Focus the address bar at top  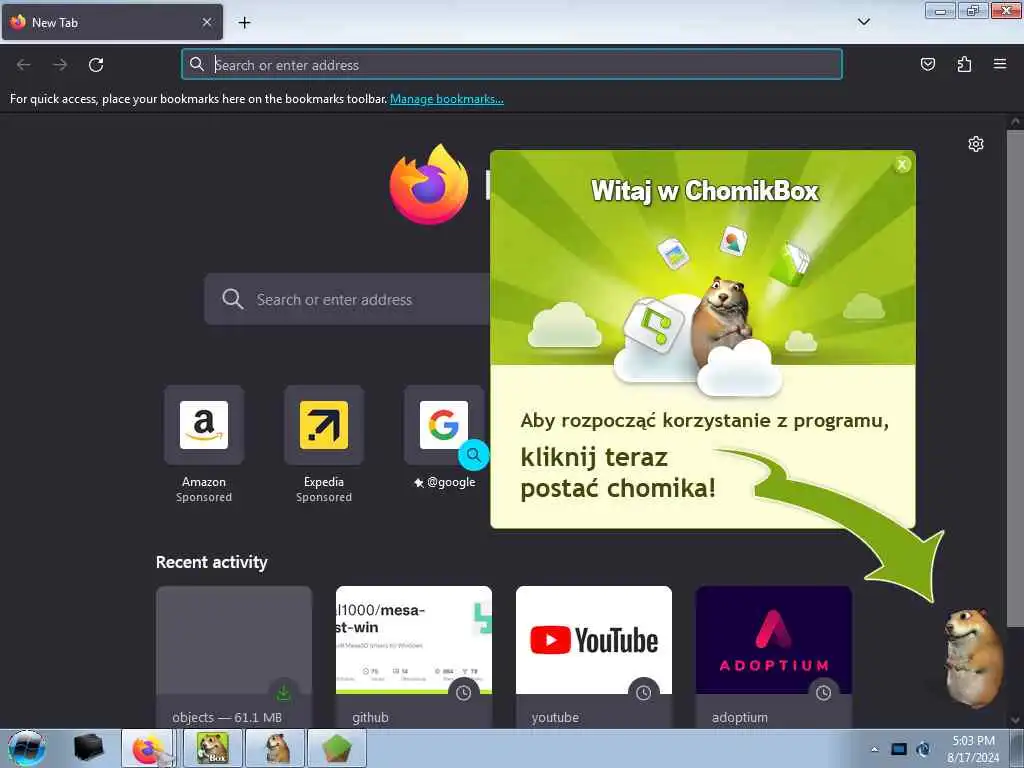point(512,64)
